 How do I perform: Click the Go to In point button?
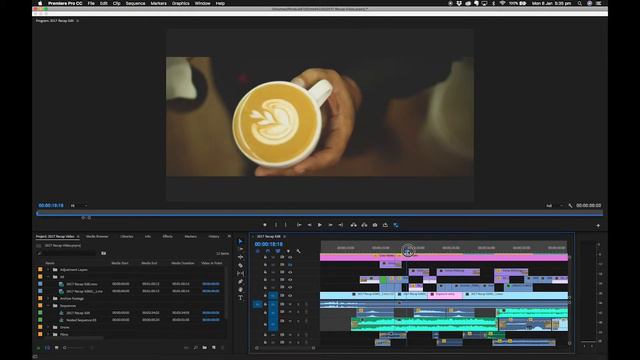299,225
